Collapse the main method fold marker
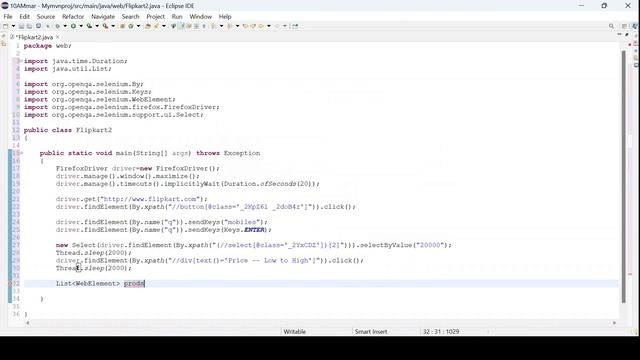 [x=21, y=153]
